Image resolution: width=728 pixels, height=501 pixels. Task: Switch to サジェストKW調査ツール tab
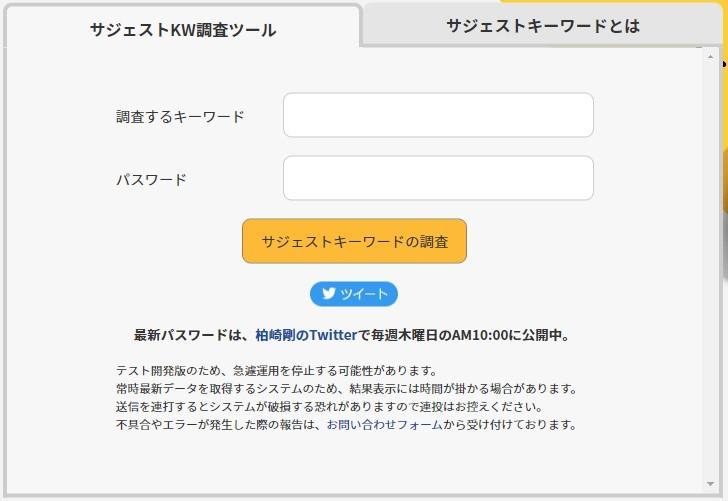[183, 29]
